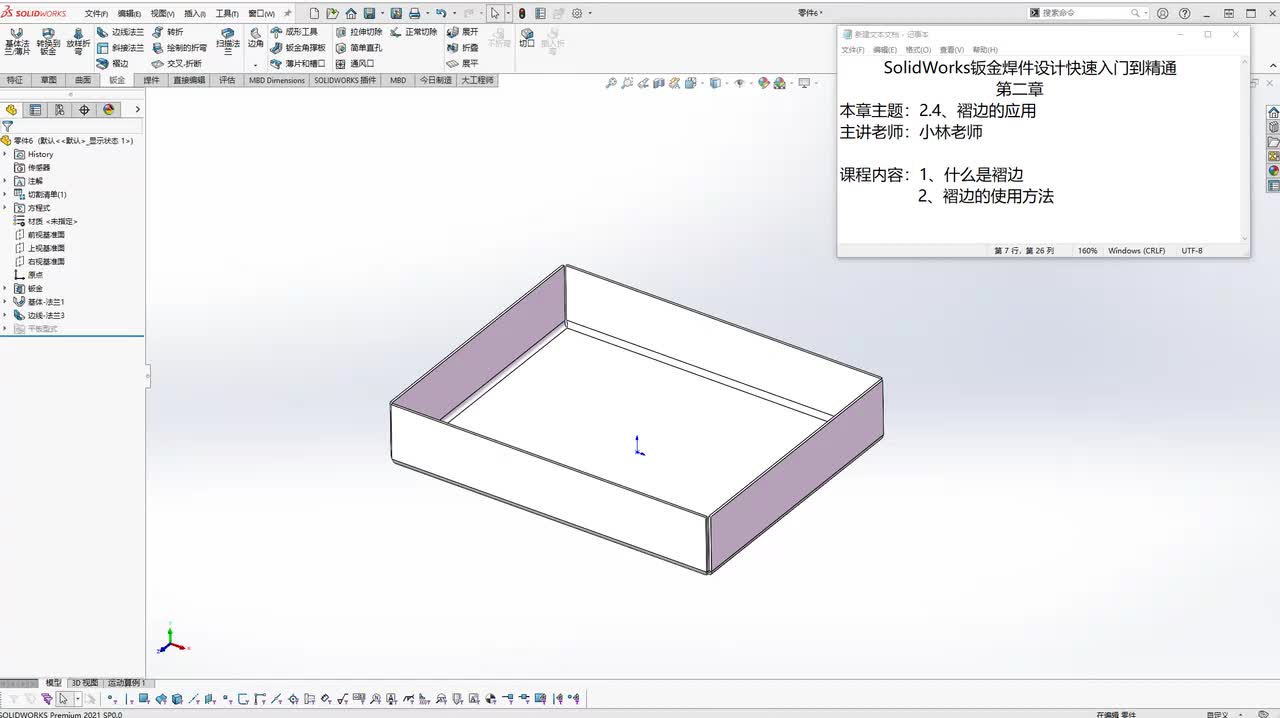This screenshot has width=1280, height=718.
Task: Switch to the 草图 sketch tab
Action: point(48,80)
